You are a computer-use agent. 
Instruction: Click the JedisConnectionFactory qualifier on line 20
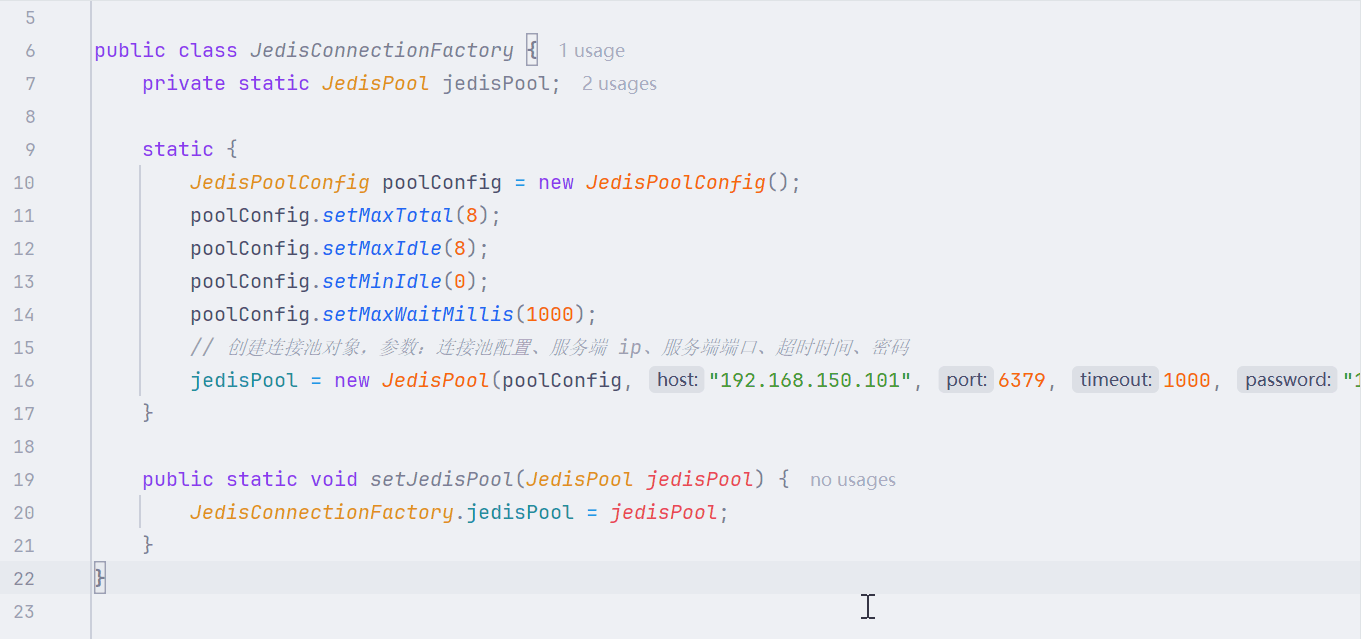tap(322, 513)
